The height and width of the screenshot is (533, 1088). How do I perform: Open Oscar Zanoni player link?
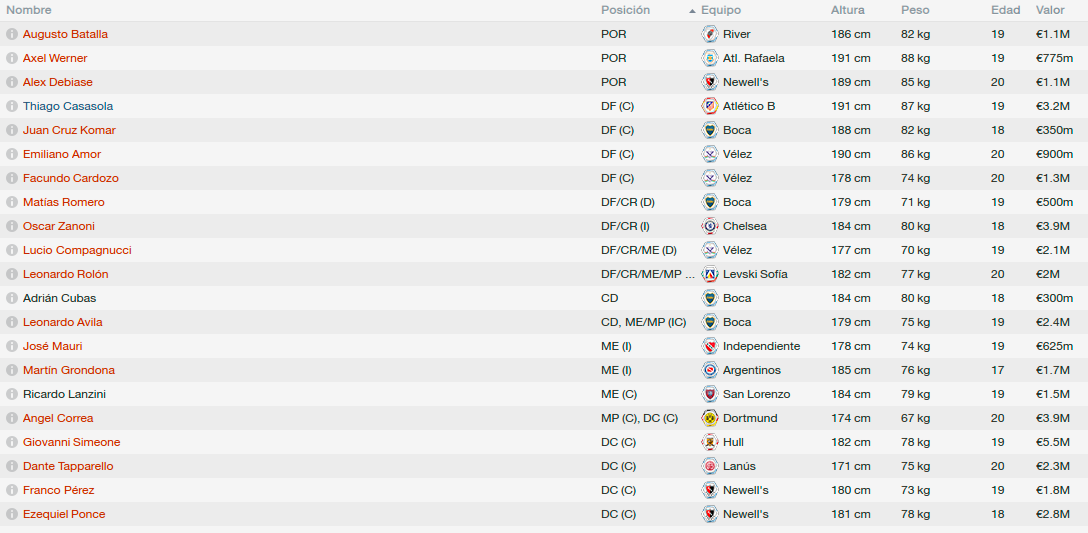59,226
